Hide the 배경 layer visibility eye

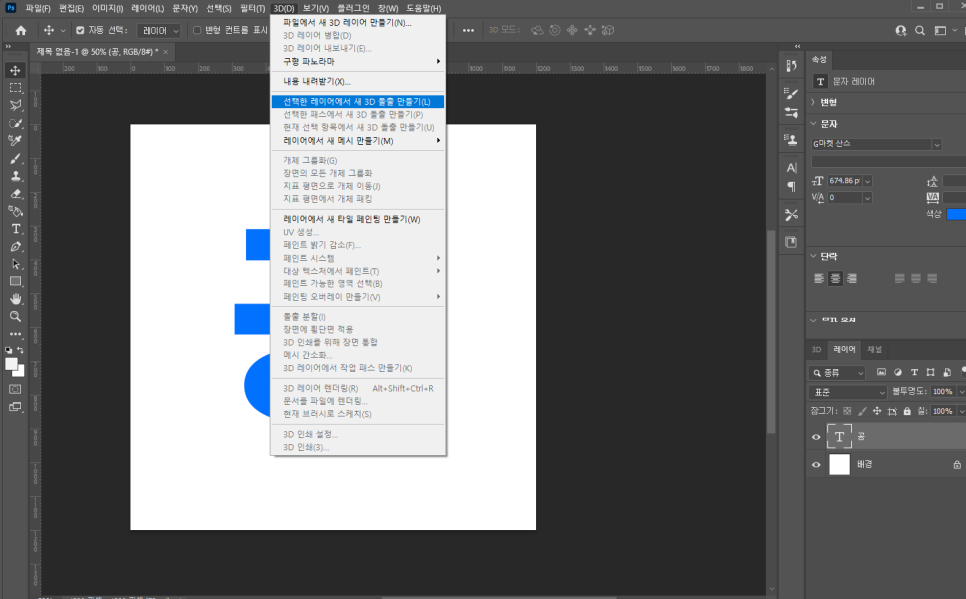coord(816,465)
